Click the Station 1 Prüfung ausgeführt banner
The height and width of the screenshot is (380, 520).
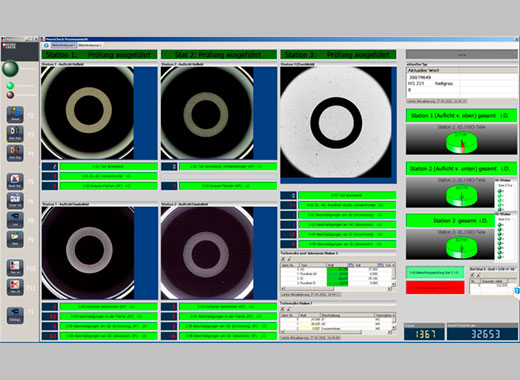coord(99,55)
